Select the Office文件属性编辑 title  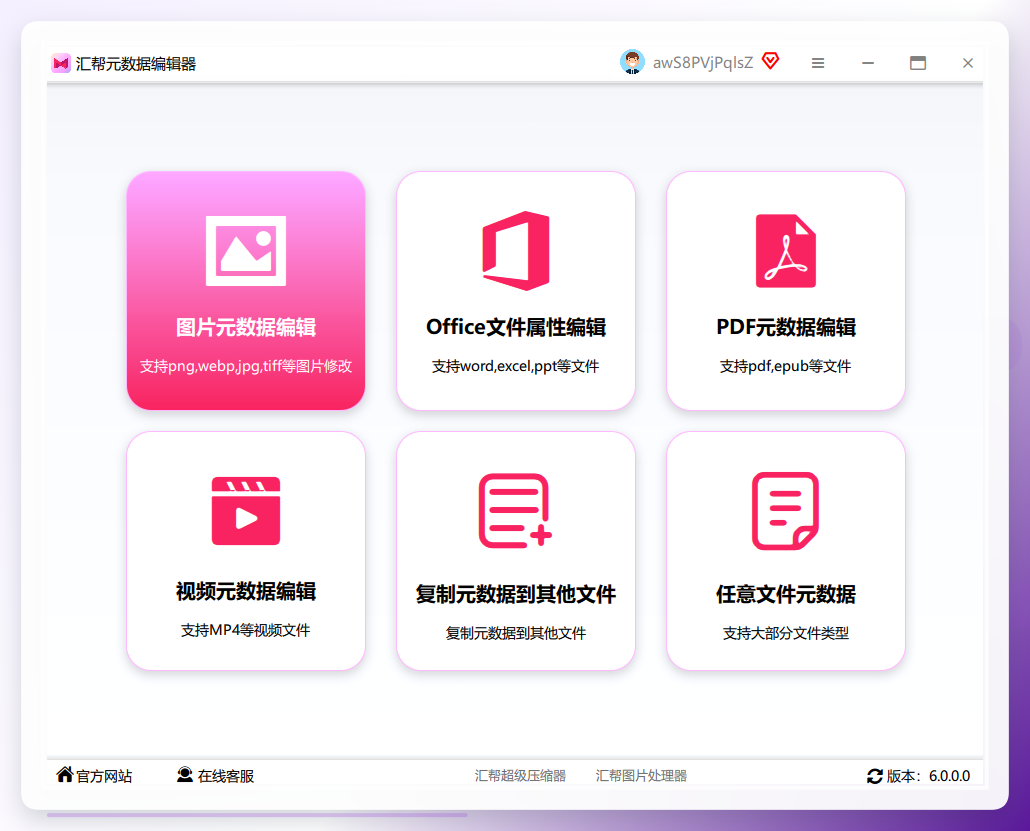click(x=516, y=327)
